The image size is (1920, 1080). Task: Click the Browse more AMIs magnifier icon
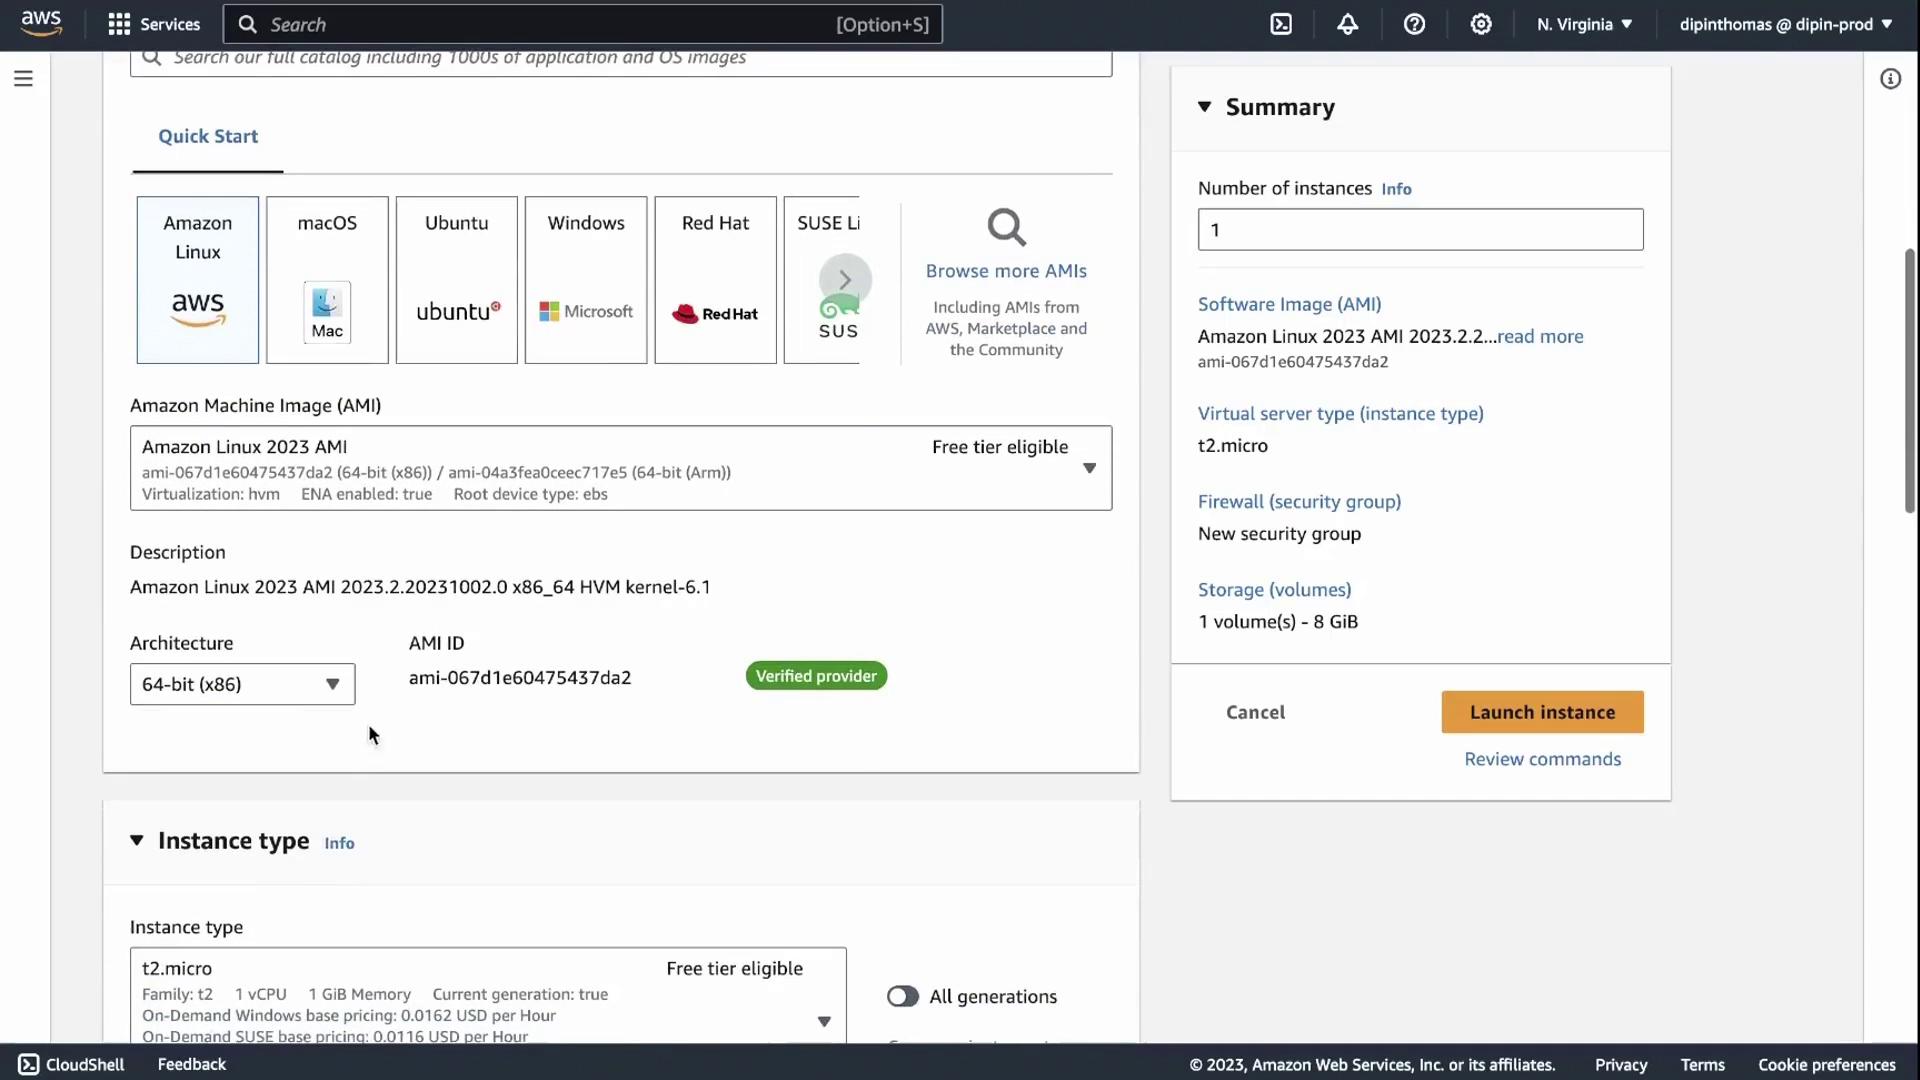[x=1006, y=228]
